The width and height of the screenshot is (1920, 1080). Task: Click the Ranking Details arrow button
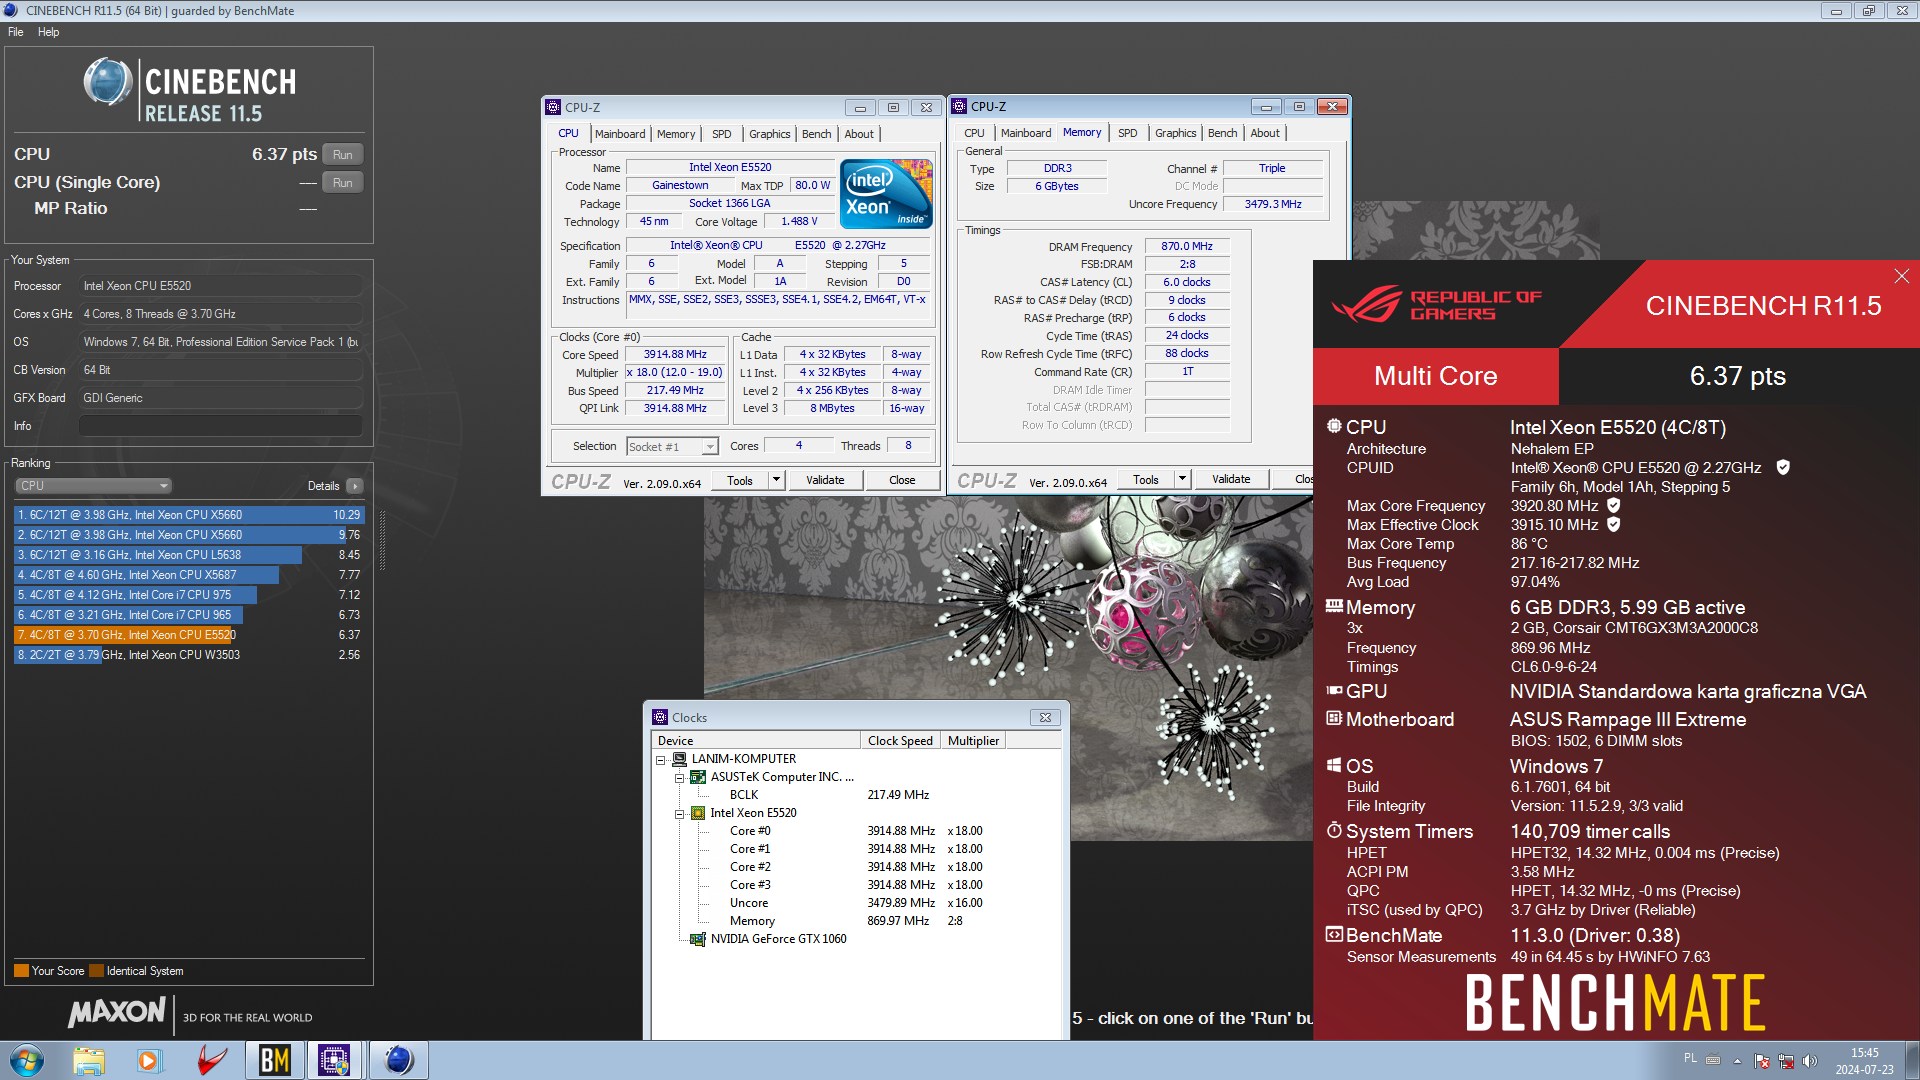pos(354,486)
